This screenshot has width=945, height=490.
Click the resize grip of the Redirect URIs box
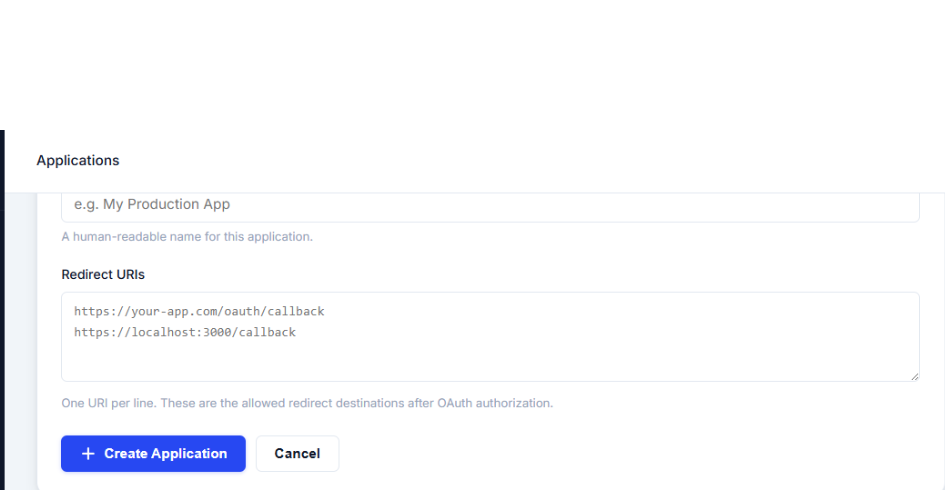click(914, 376)
